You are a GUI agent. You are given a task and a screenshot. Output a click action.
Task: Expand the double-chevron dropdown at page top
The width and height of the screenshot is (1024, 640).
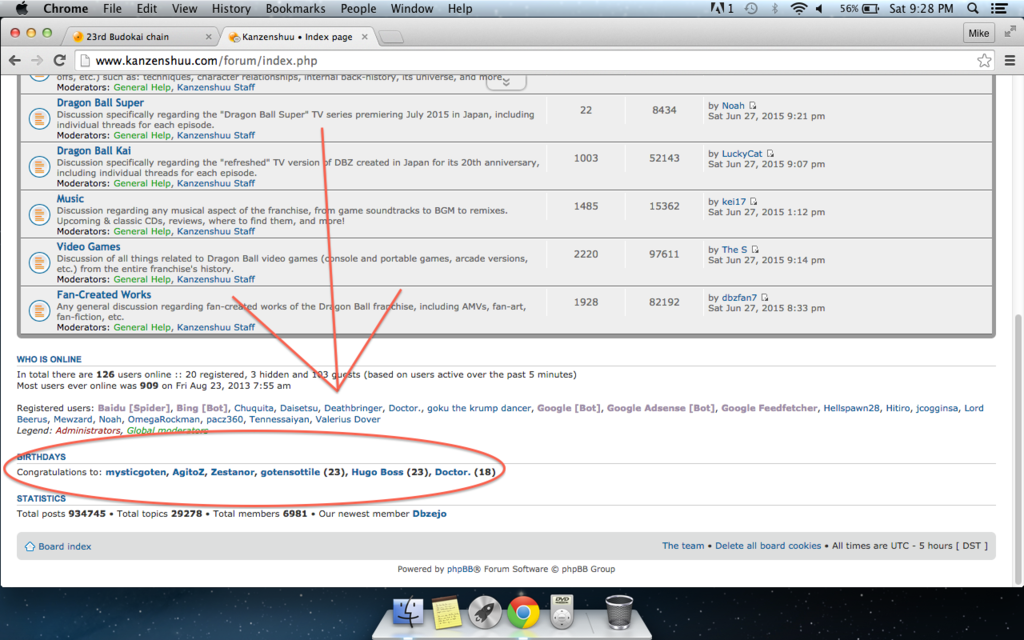506,81
